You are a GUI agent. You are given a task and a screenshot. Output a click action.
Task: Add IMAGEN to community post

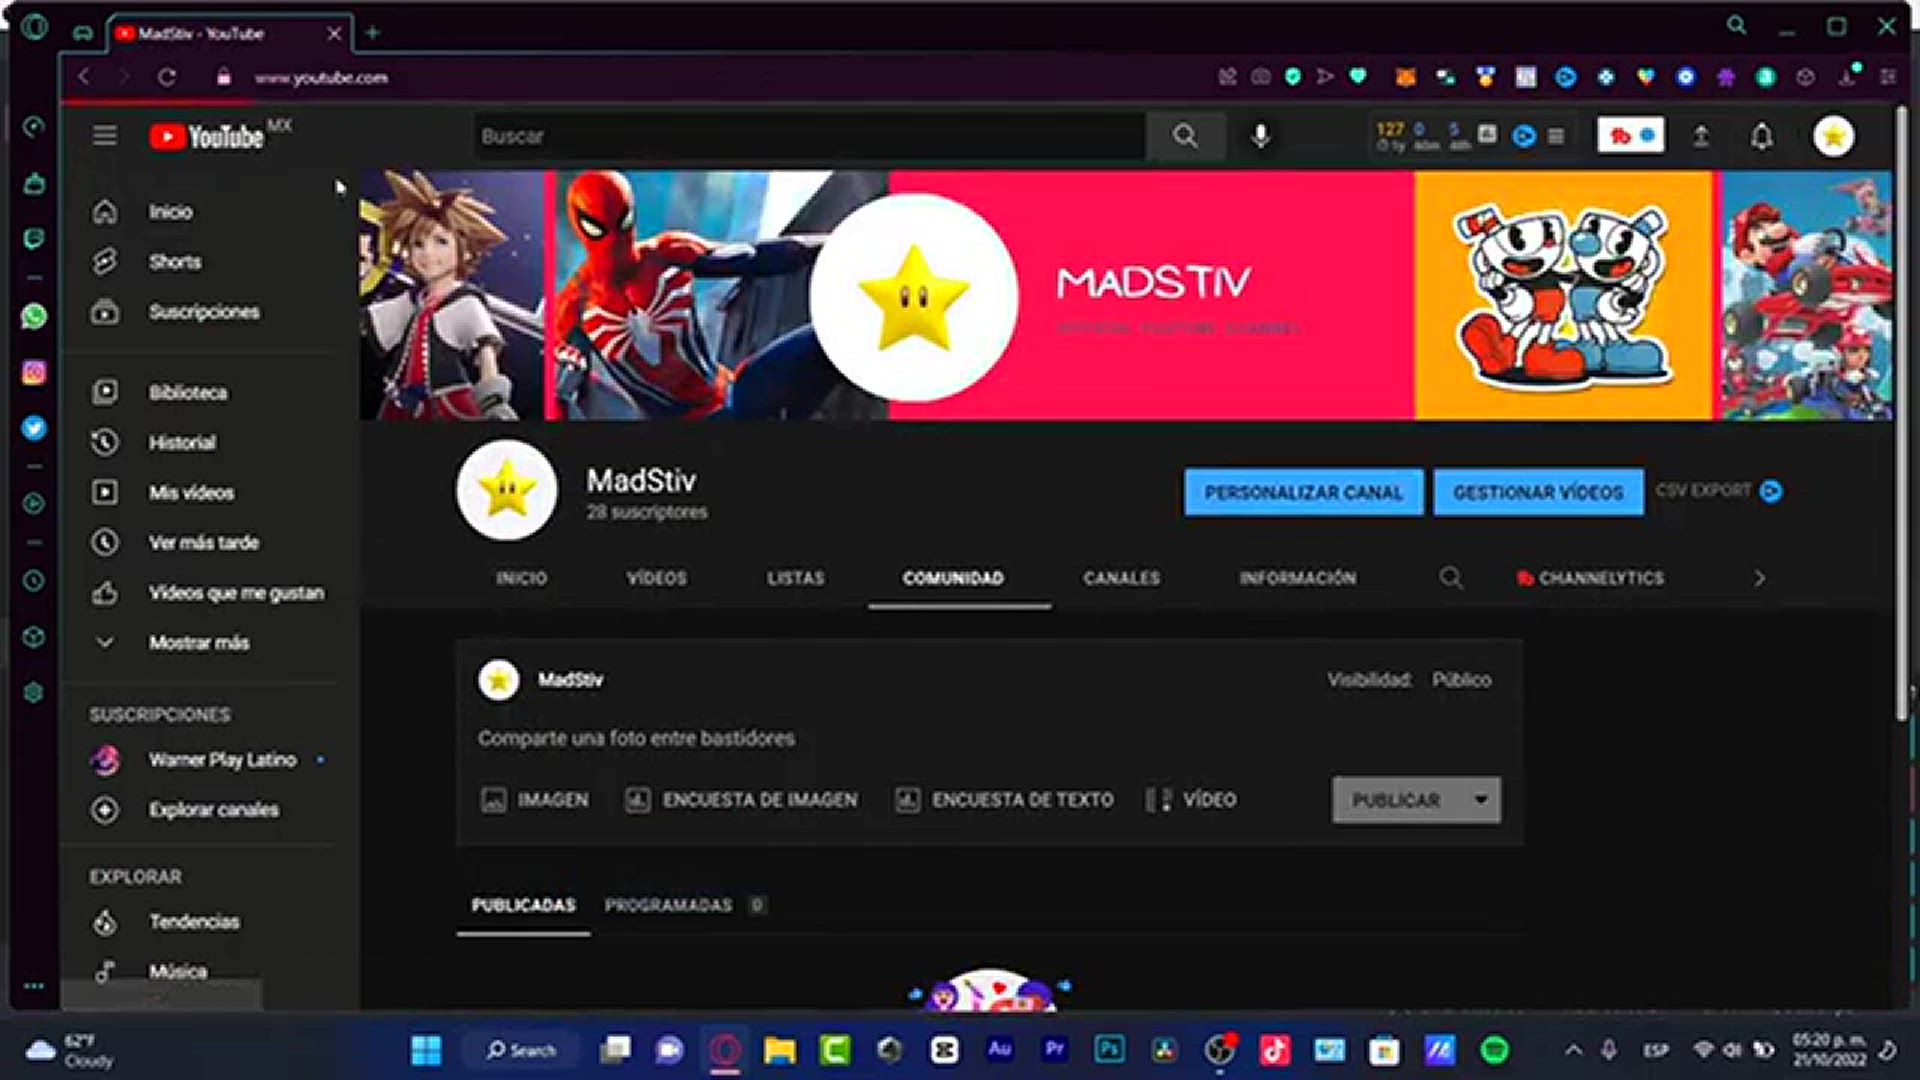(x=535, y=800)
